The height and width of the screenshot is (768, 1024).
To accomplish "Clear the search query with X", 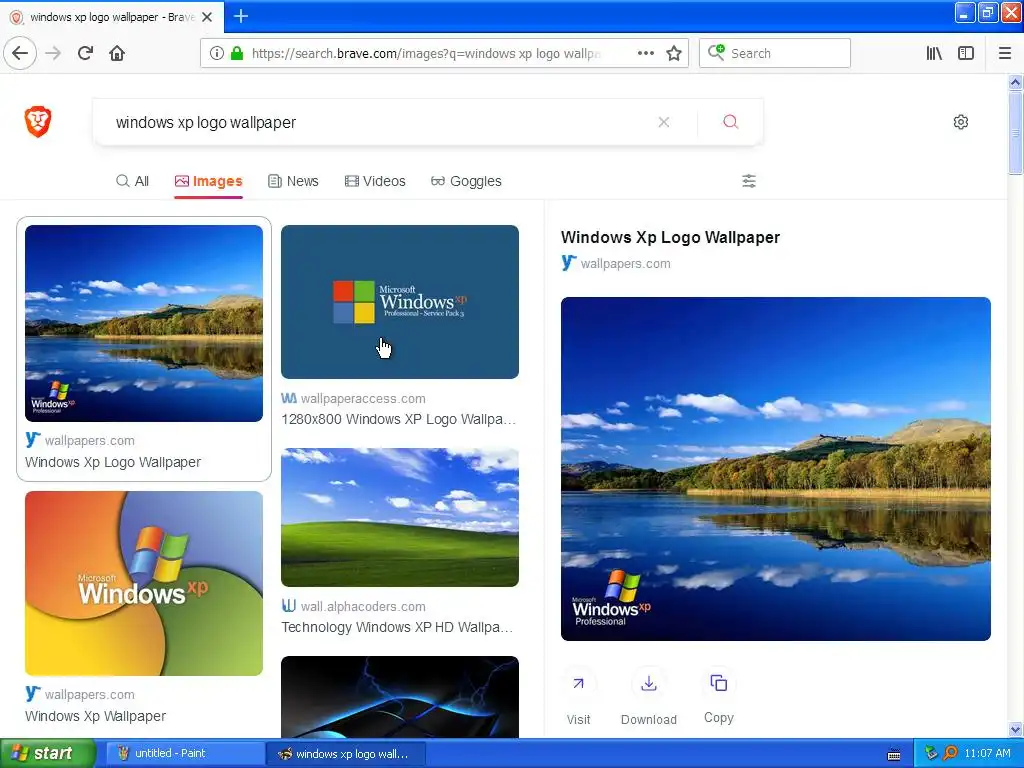I will (x=664, y=122).
